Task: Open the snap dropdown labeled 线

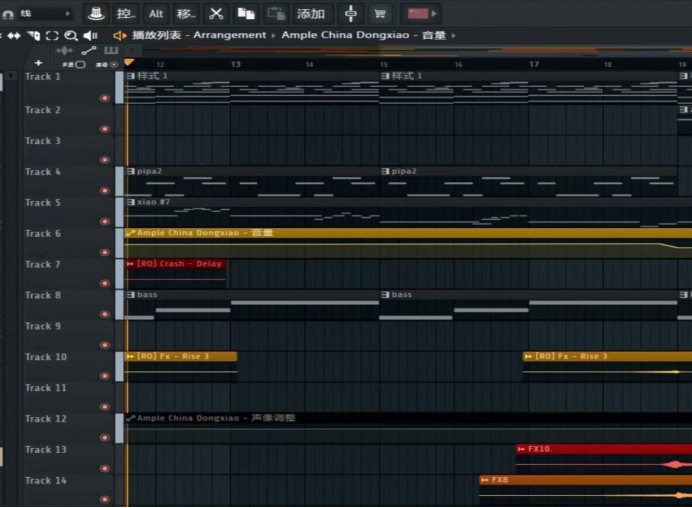Action: click(x=45, y=14)
